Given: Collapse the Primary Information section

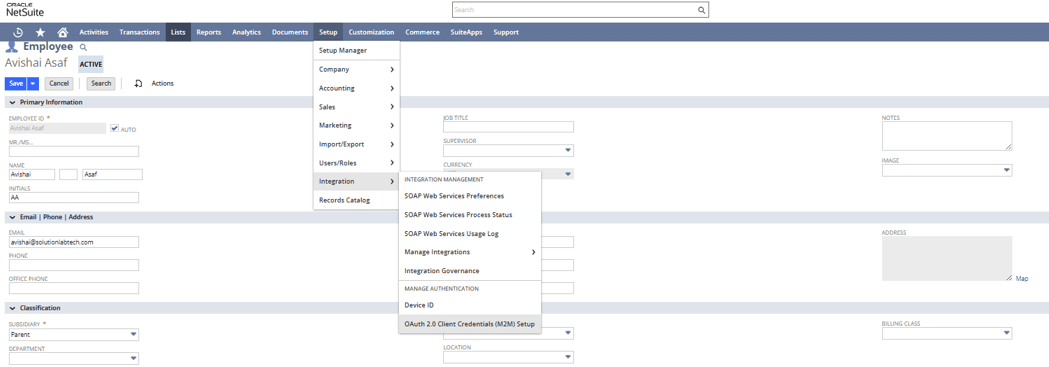Looking at the screenshot, I should (x=12, y=102).
